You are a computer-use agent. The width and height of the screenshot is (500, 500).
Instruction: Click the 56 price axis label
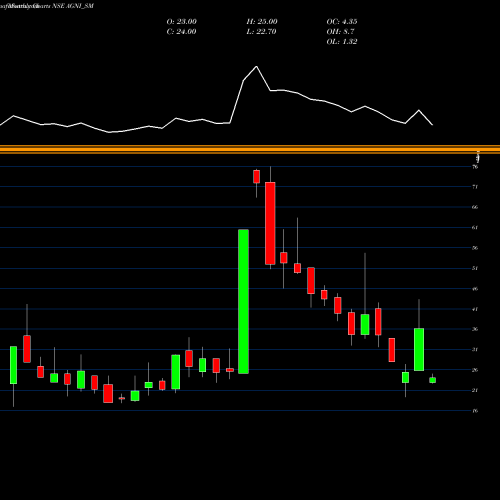coord(475,248)
